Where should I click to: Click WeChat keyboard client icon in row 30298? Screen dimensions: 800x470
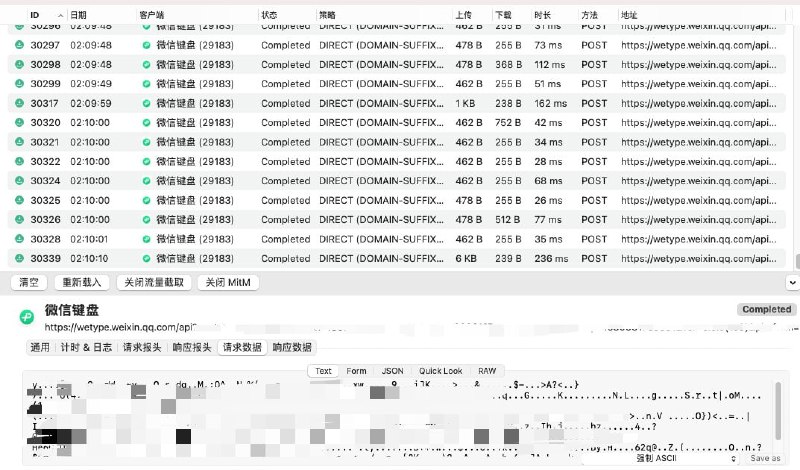146,65
